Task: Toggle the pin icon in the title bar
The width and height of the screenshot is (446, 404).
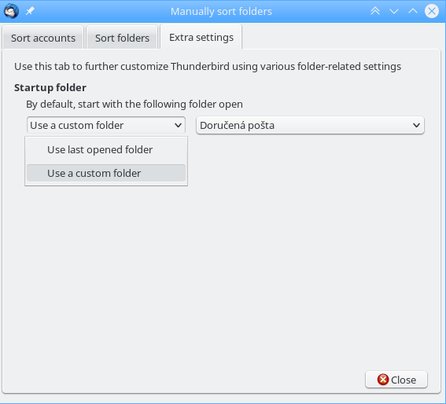Action: (30, 11)
